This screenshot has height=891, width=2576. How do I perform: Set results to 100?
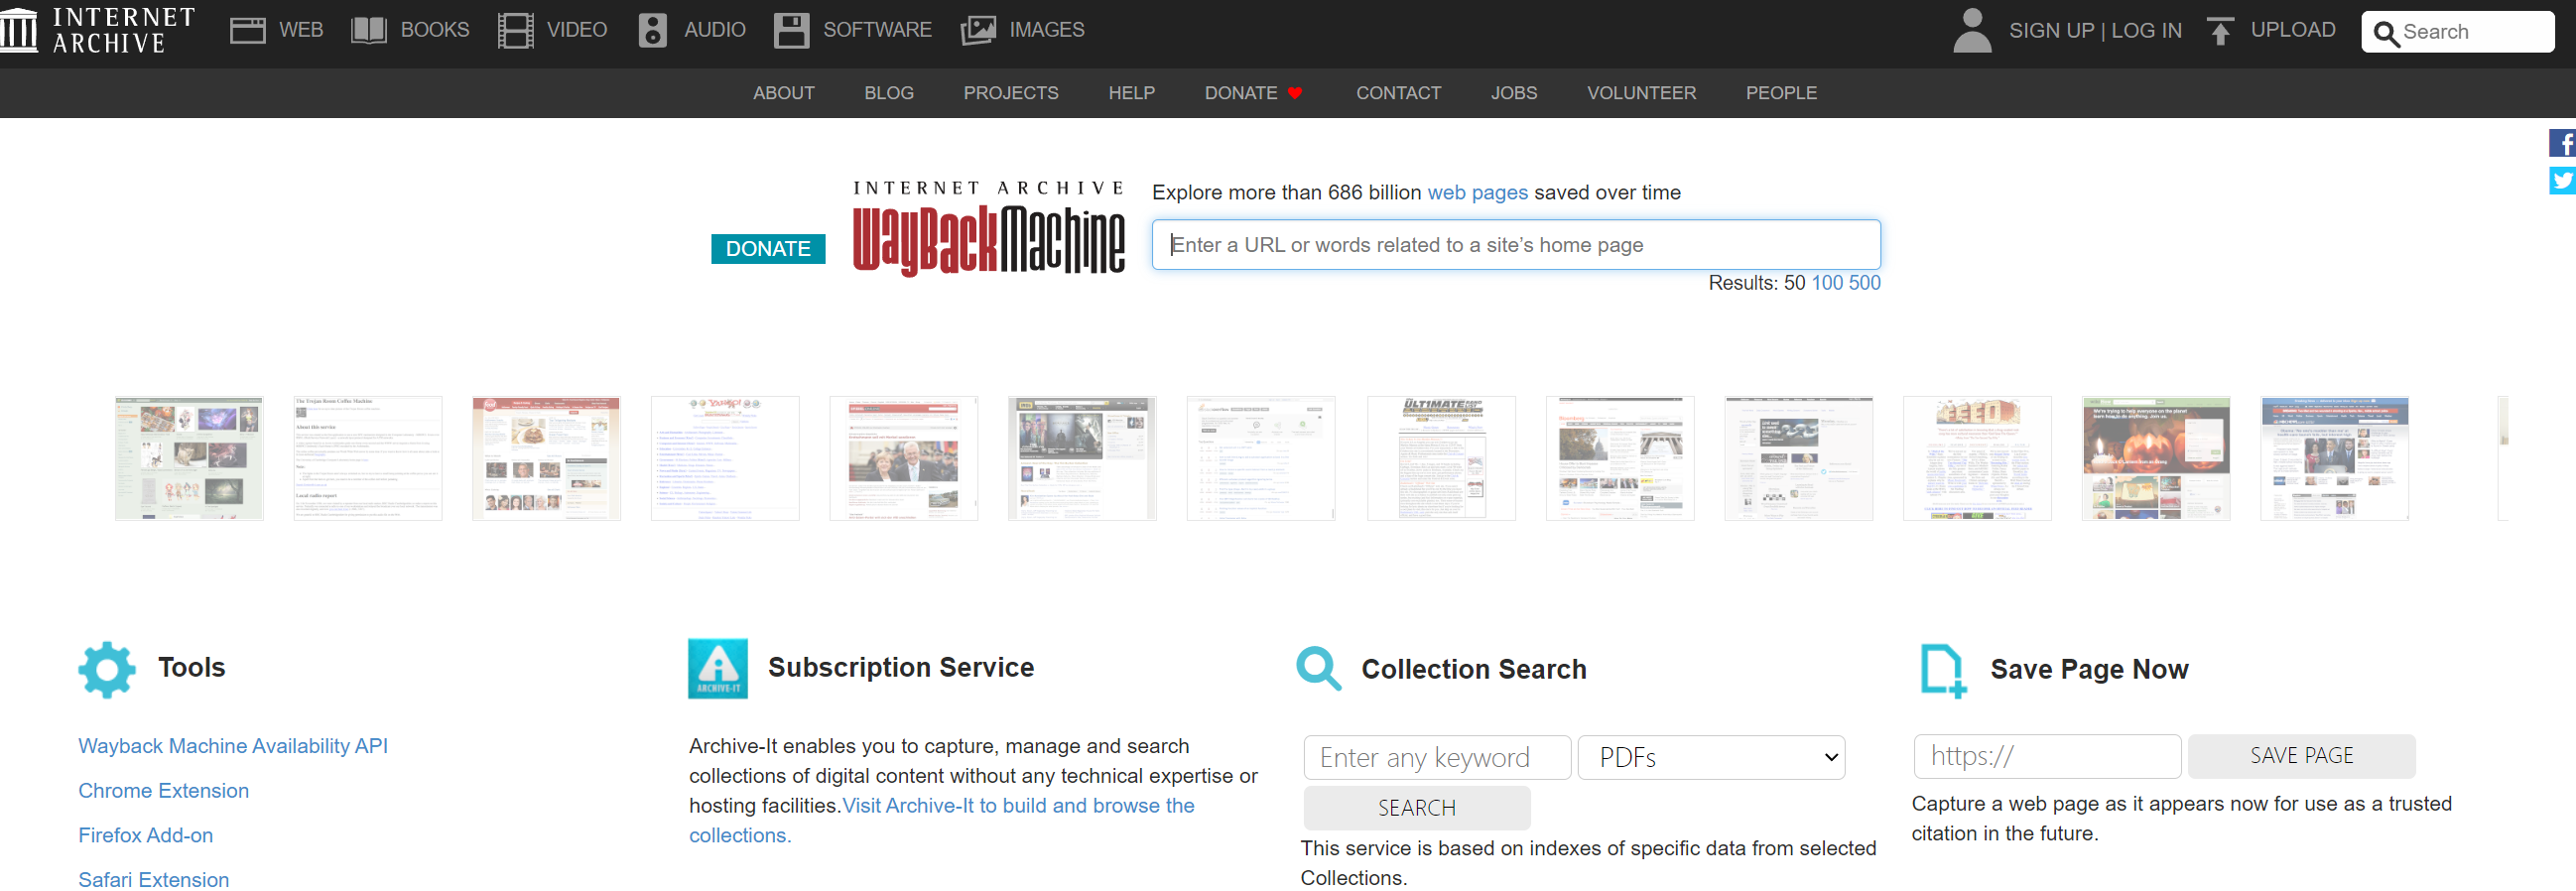click(x=1826, y=283)
